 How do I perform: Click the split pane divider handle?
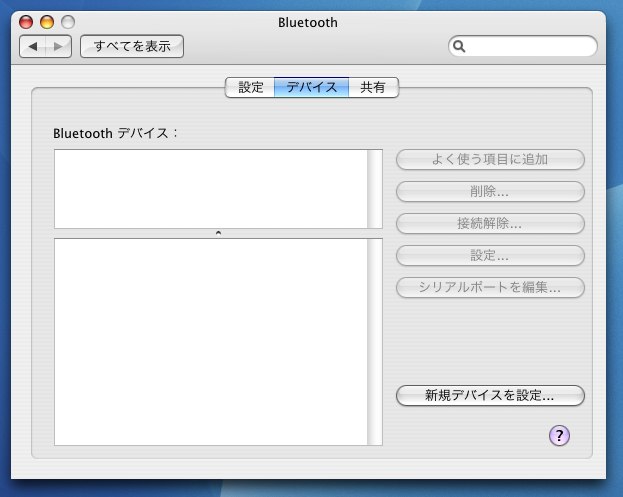[218, 233]
